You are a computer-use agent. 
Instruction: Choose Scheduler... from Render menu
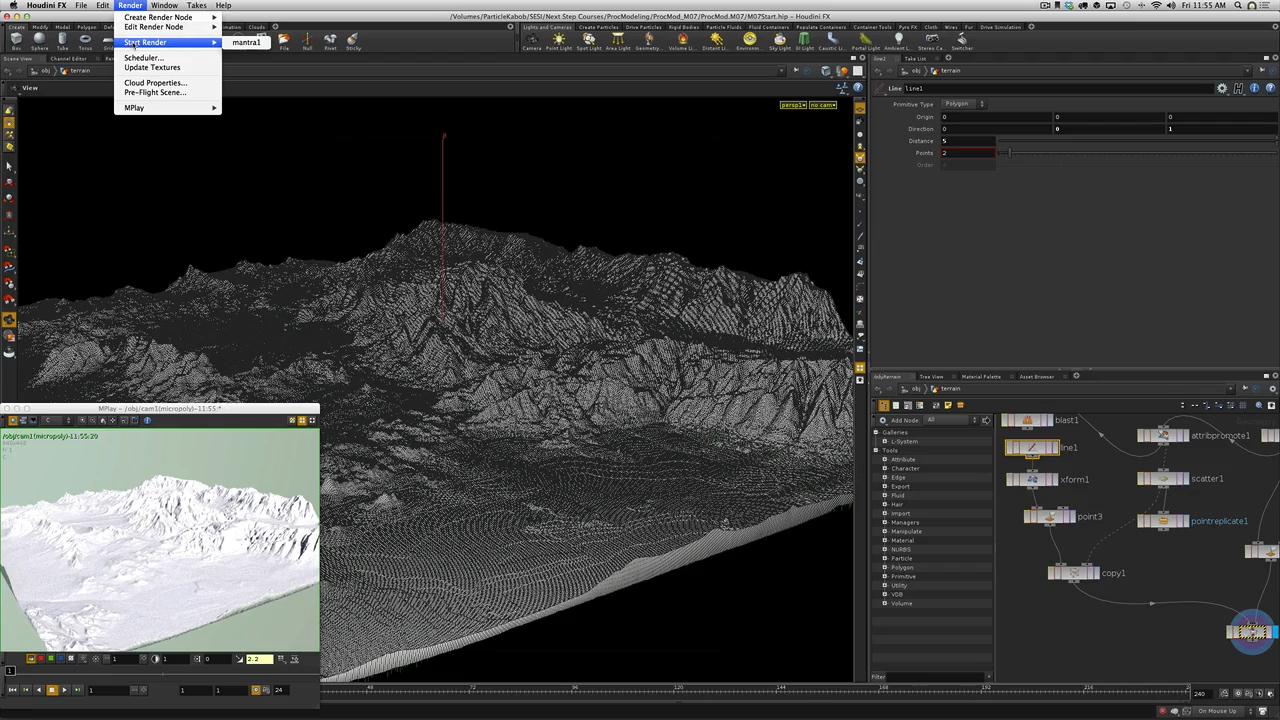167,58
